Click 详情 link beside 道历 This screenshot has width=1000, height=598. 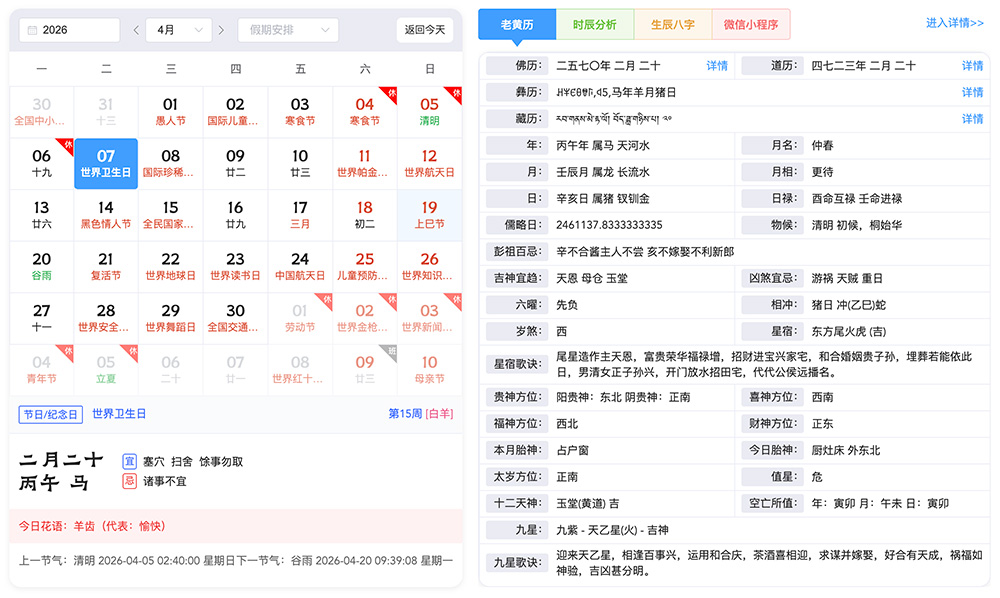(x=972, y=66)
